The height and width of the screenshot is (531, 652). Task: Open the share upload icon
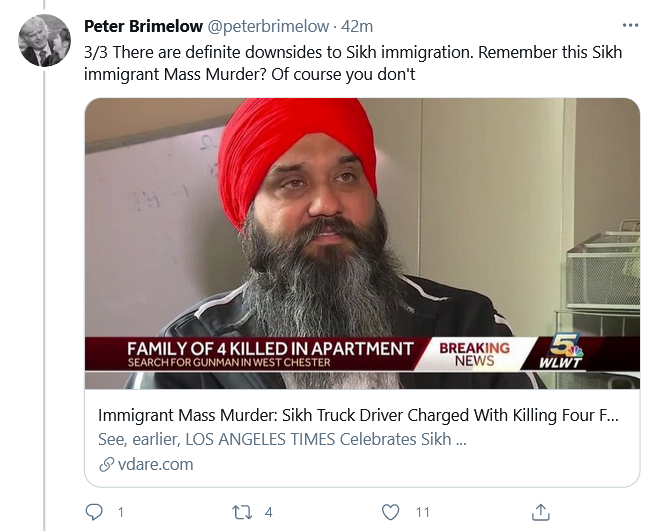point(541,512)
